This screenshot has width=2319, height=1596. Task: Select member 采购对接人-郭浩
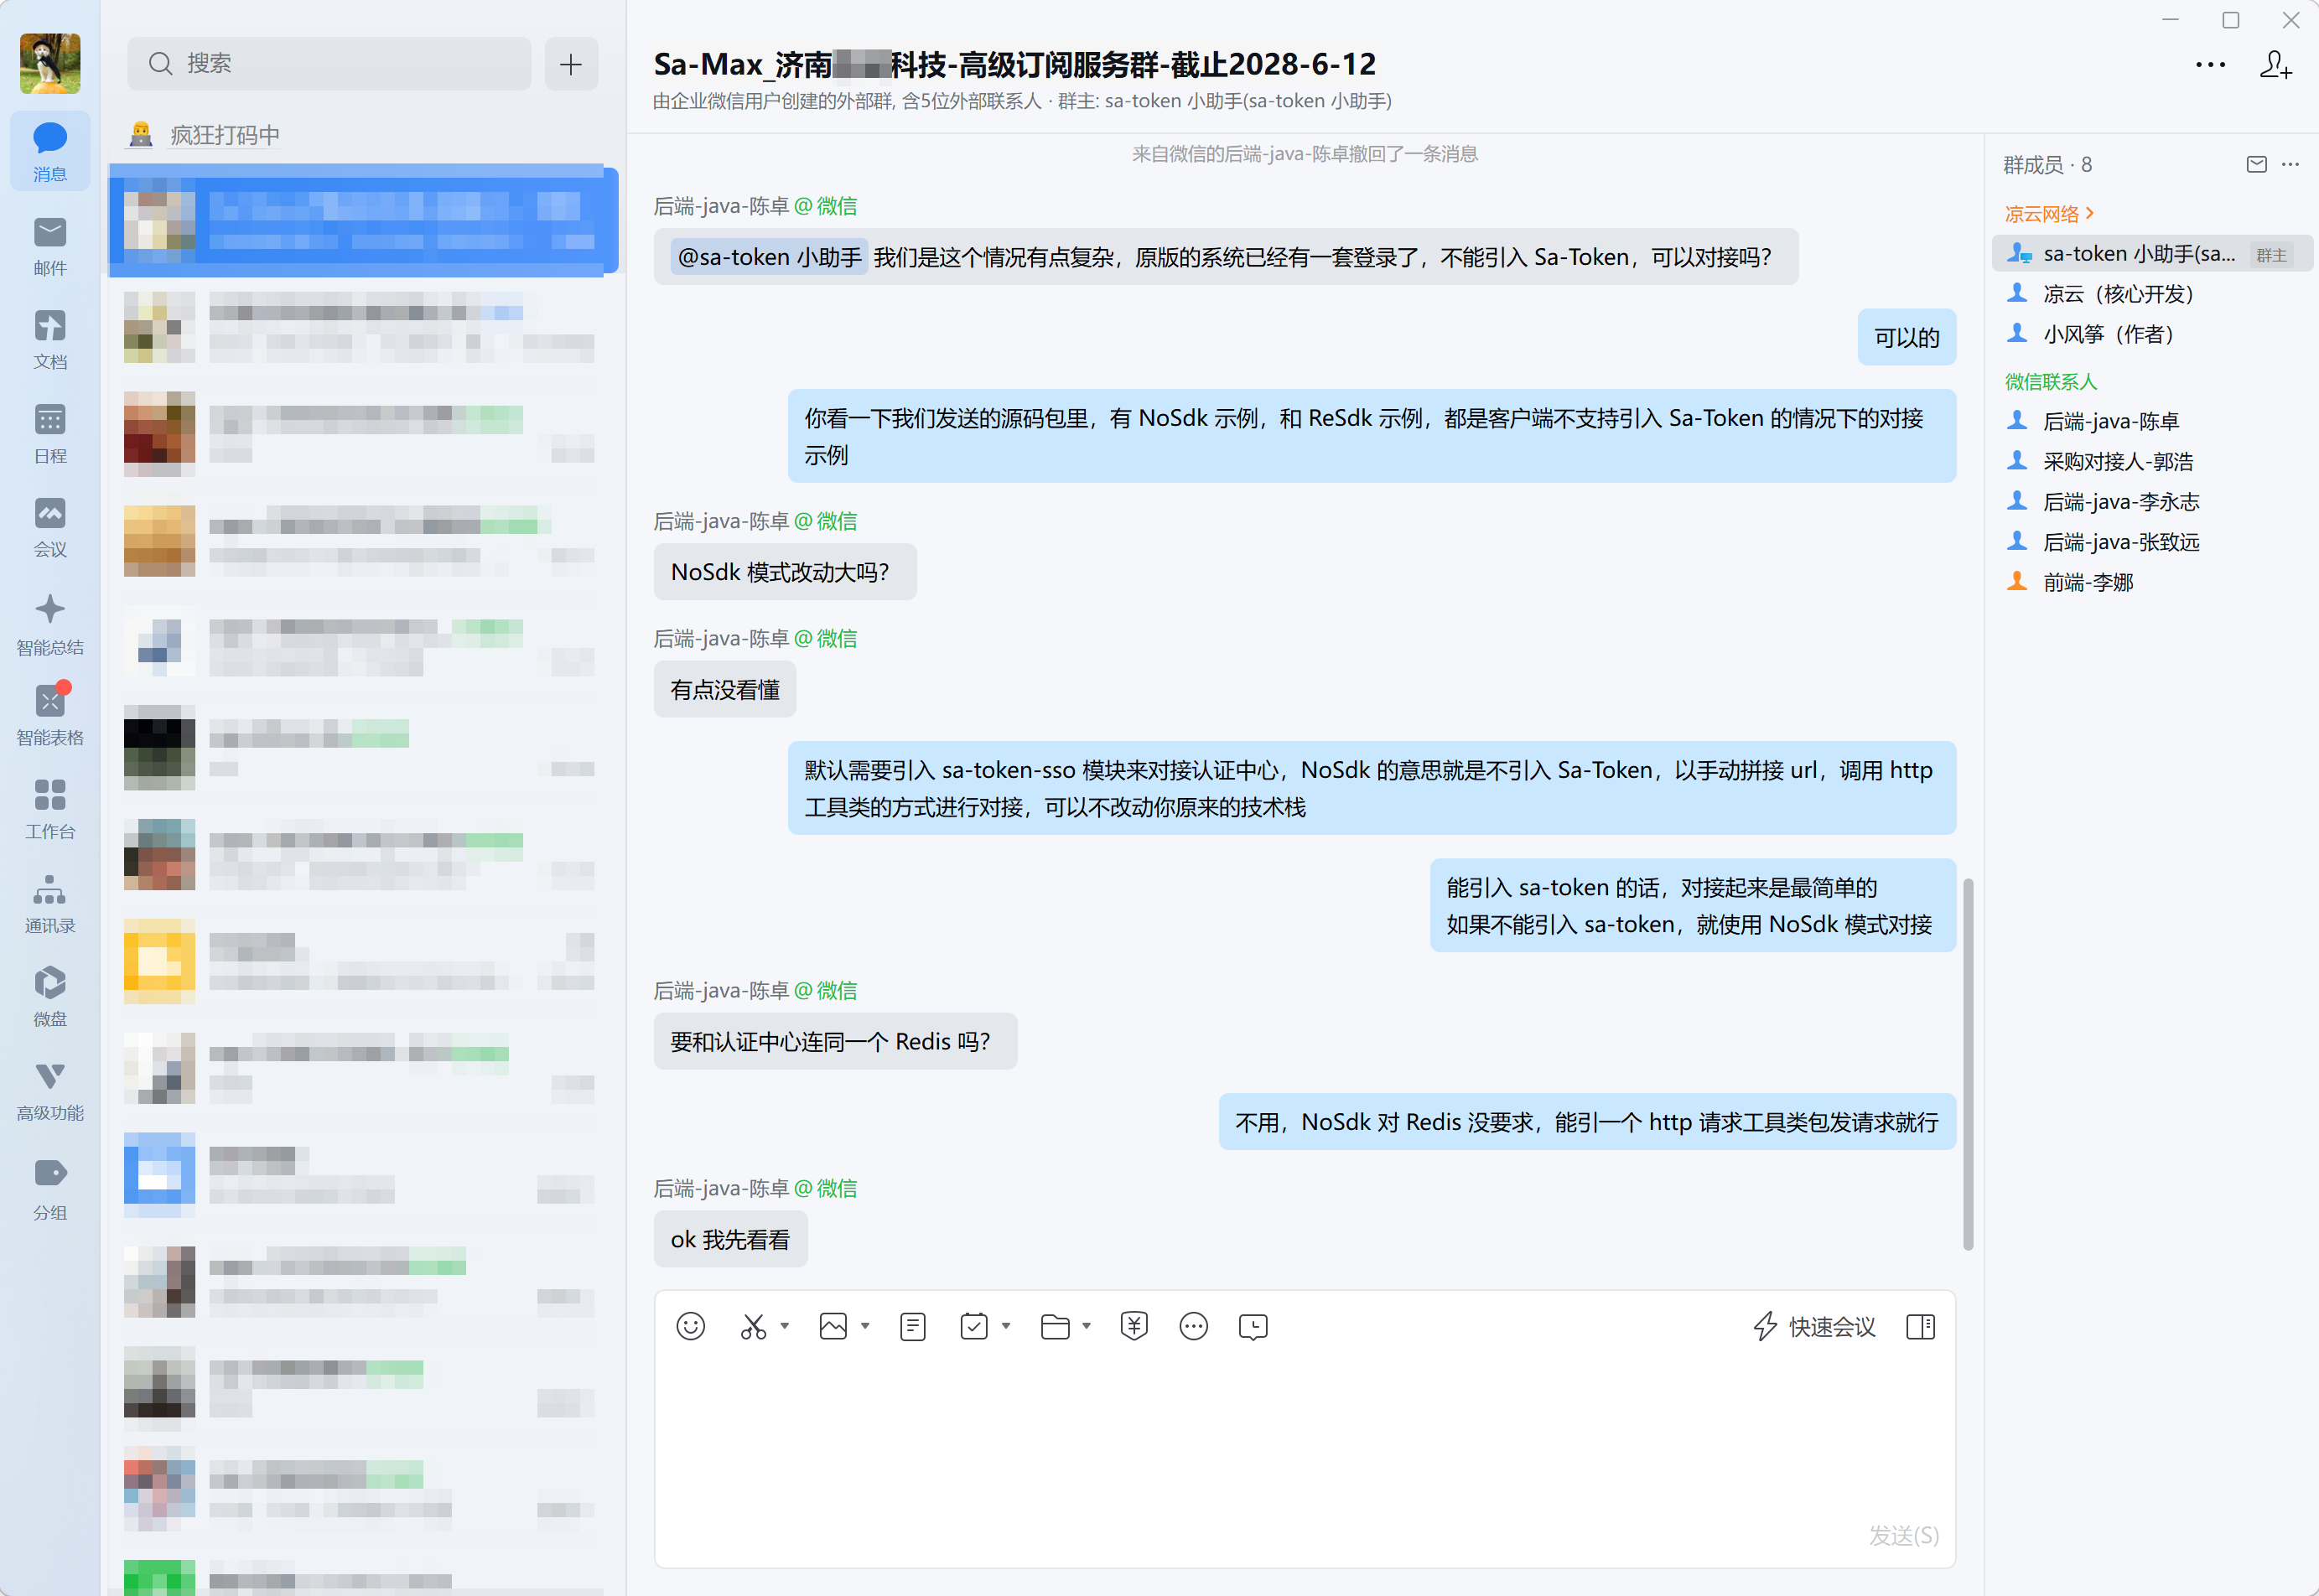click(x=2153, y=461)
